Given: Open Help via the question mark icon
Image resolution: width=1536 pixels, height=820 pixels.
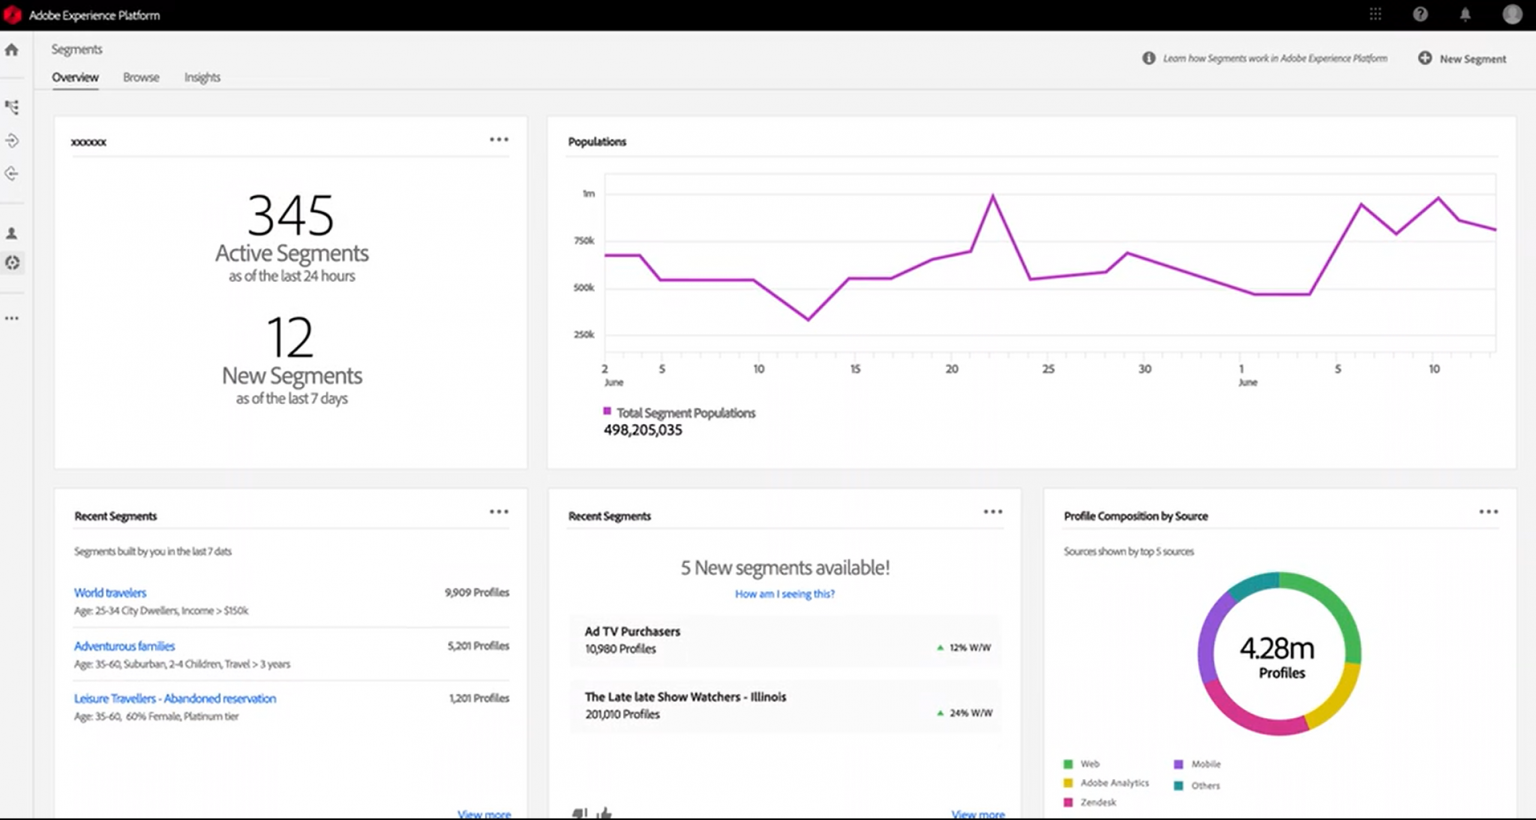Looking at the screenshot, I should tap(1420, 14).
